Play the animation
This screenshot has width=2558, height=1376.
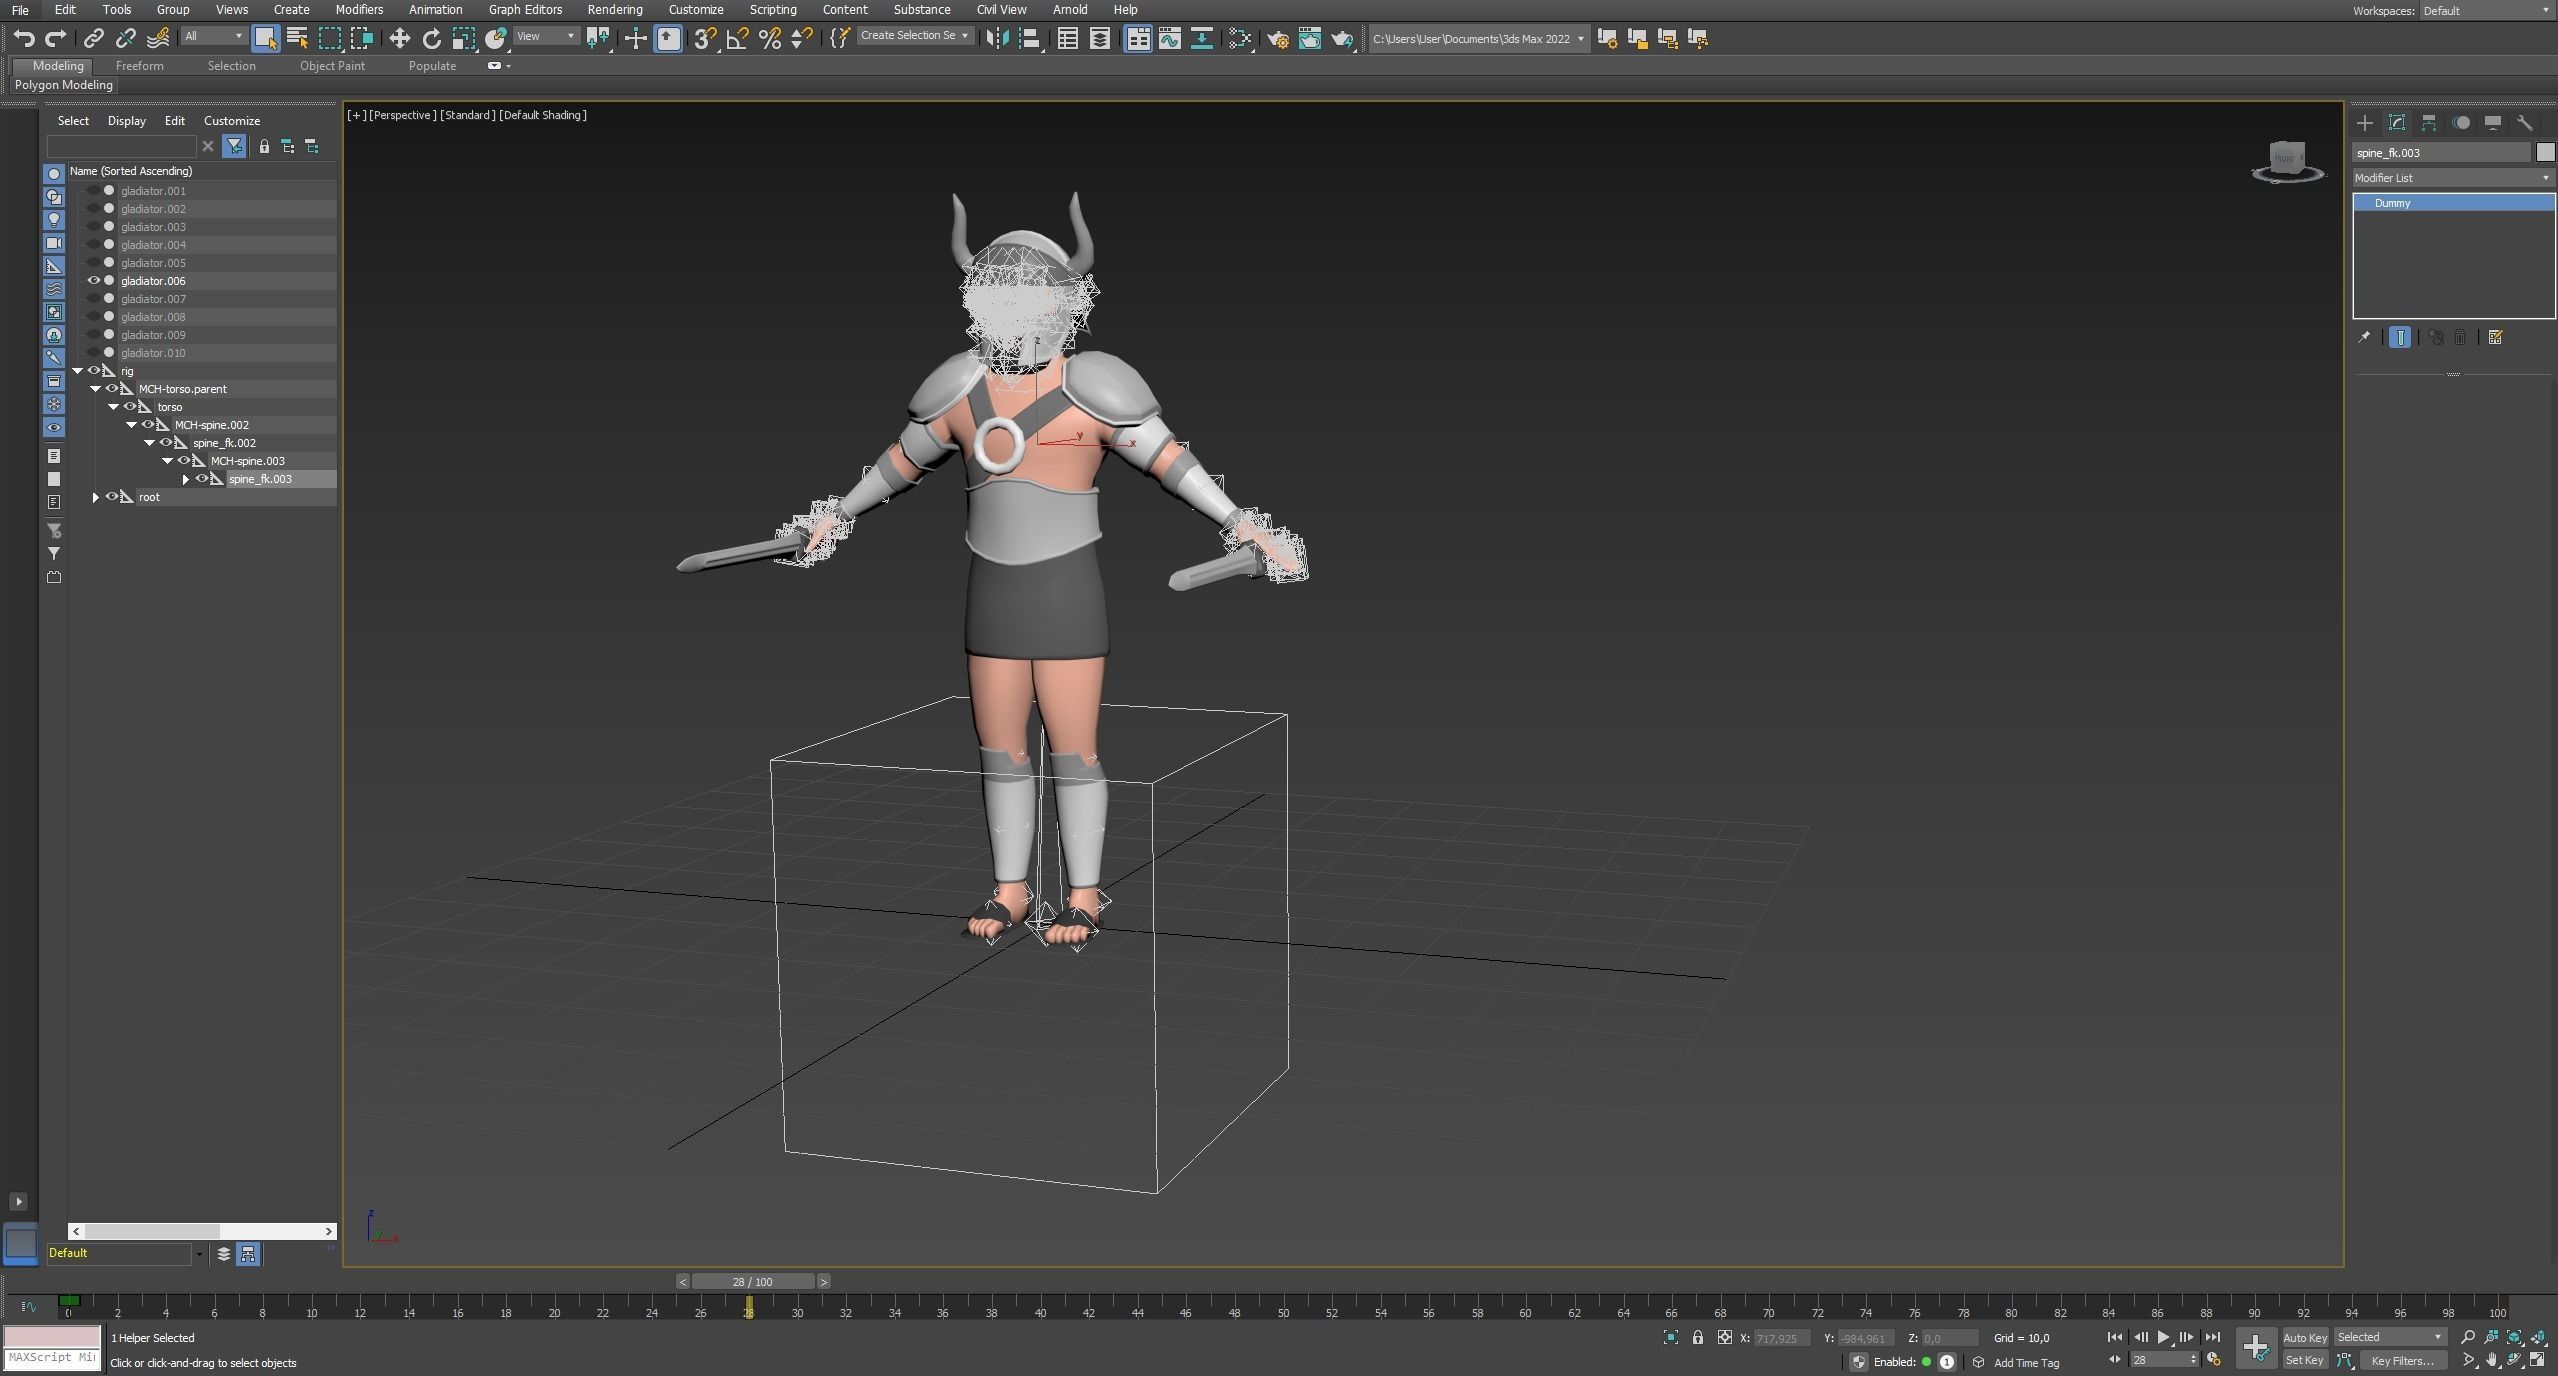[x=2163, y=1338]
